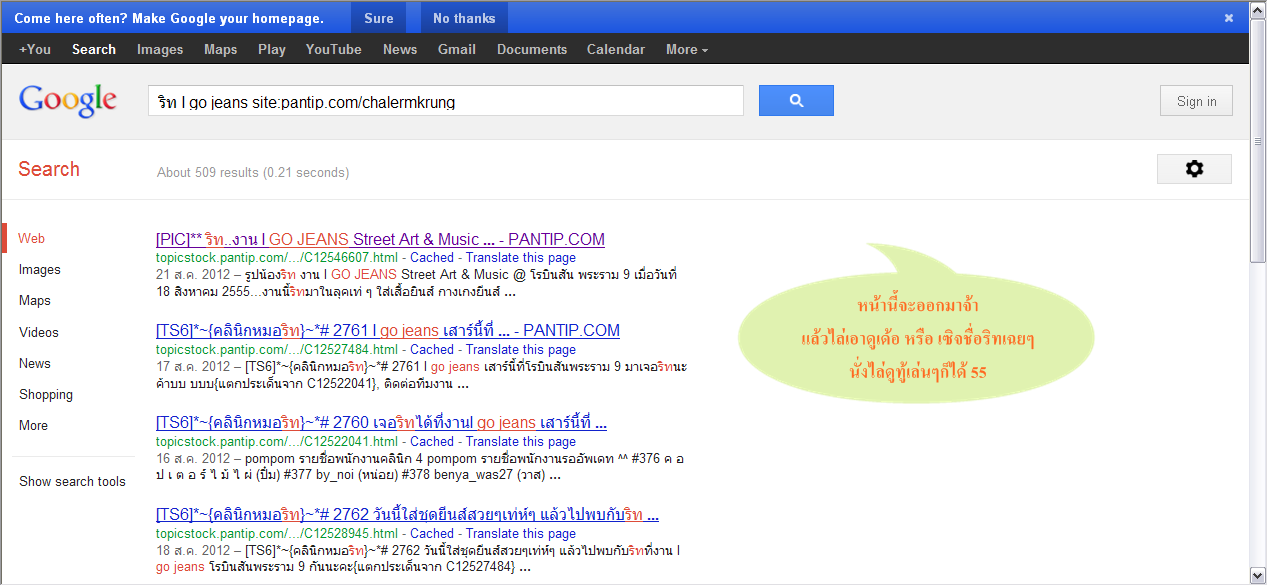The height and width of the screenshot is (586, 1268).
Task: Select News in the left sidebar
Action: pyautogui.click(x=35, y=363)
